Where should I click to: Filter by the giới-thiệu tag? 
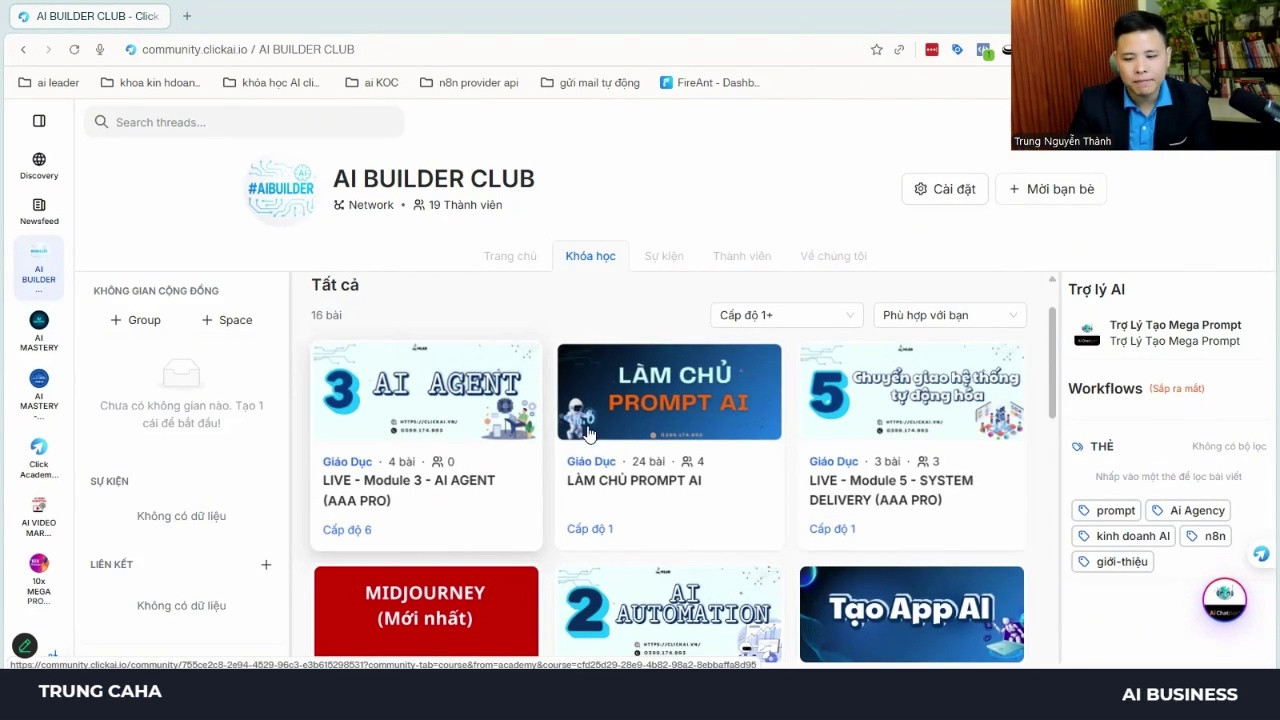(1112, 562)
